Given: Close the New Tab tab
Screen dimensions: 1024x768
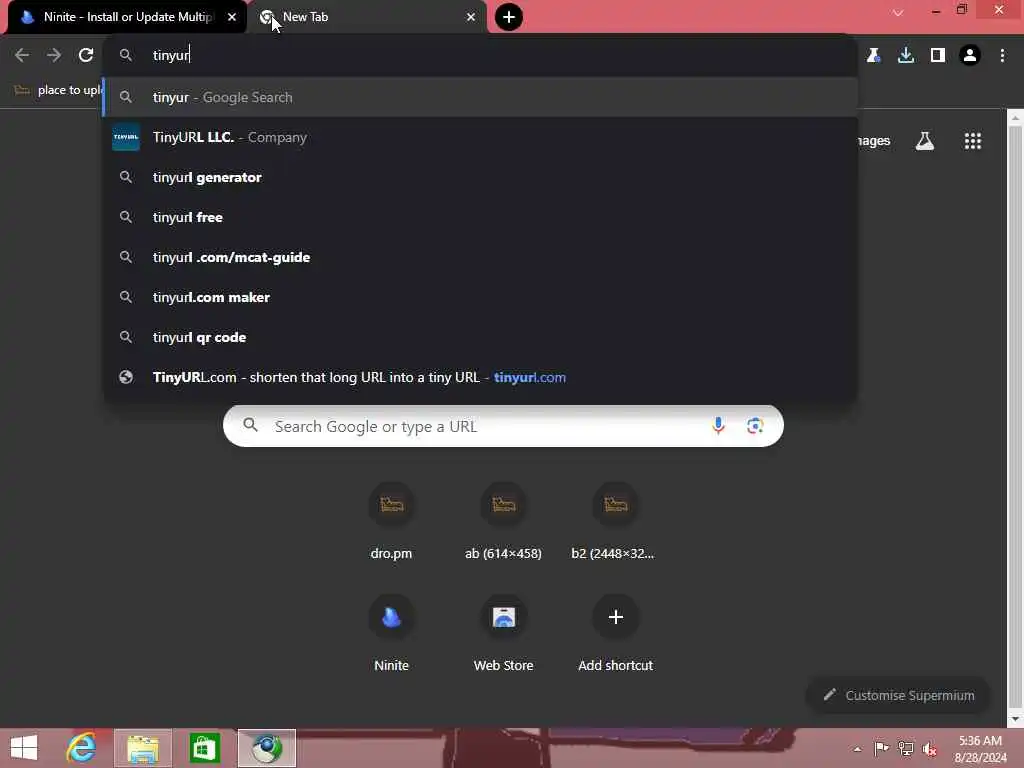Looking at the screenshot, I should point(471,17).
